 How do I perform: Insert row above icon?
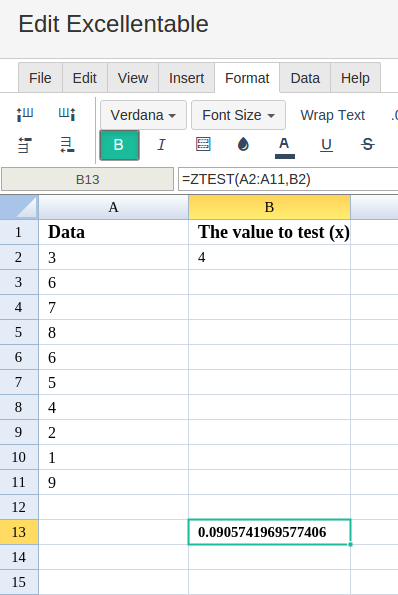(x=25, y=145)
